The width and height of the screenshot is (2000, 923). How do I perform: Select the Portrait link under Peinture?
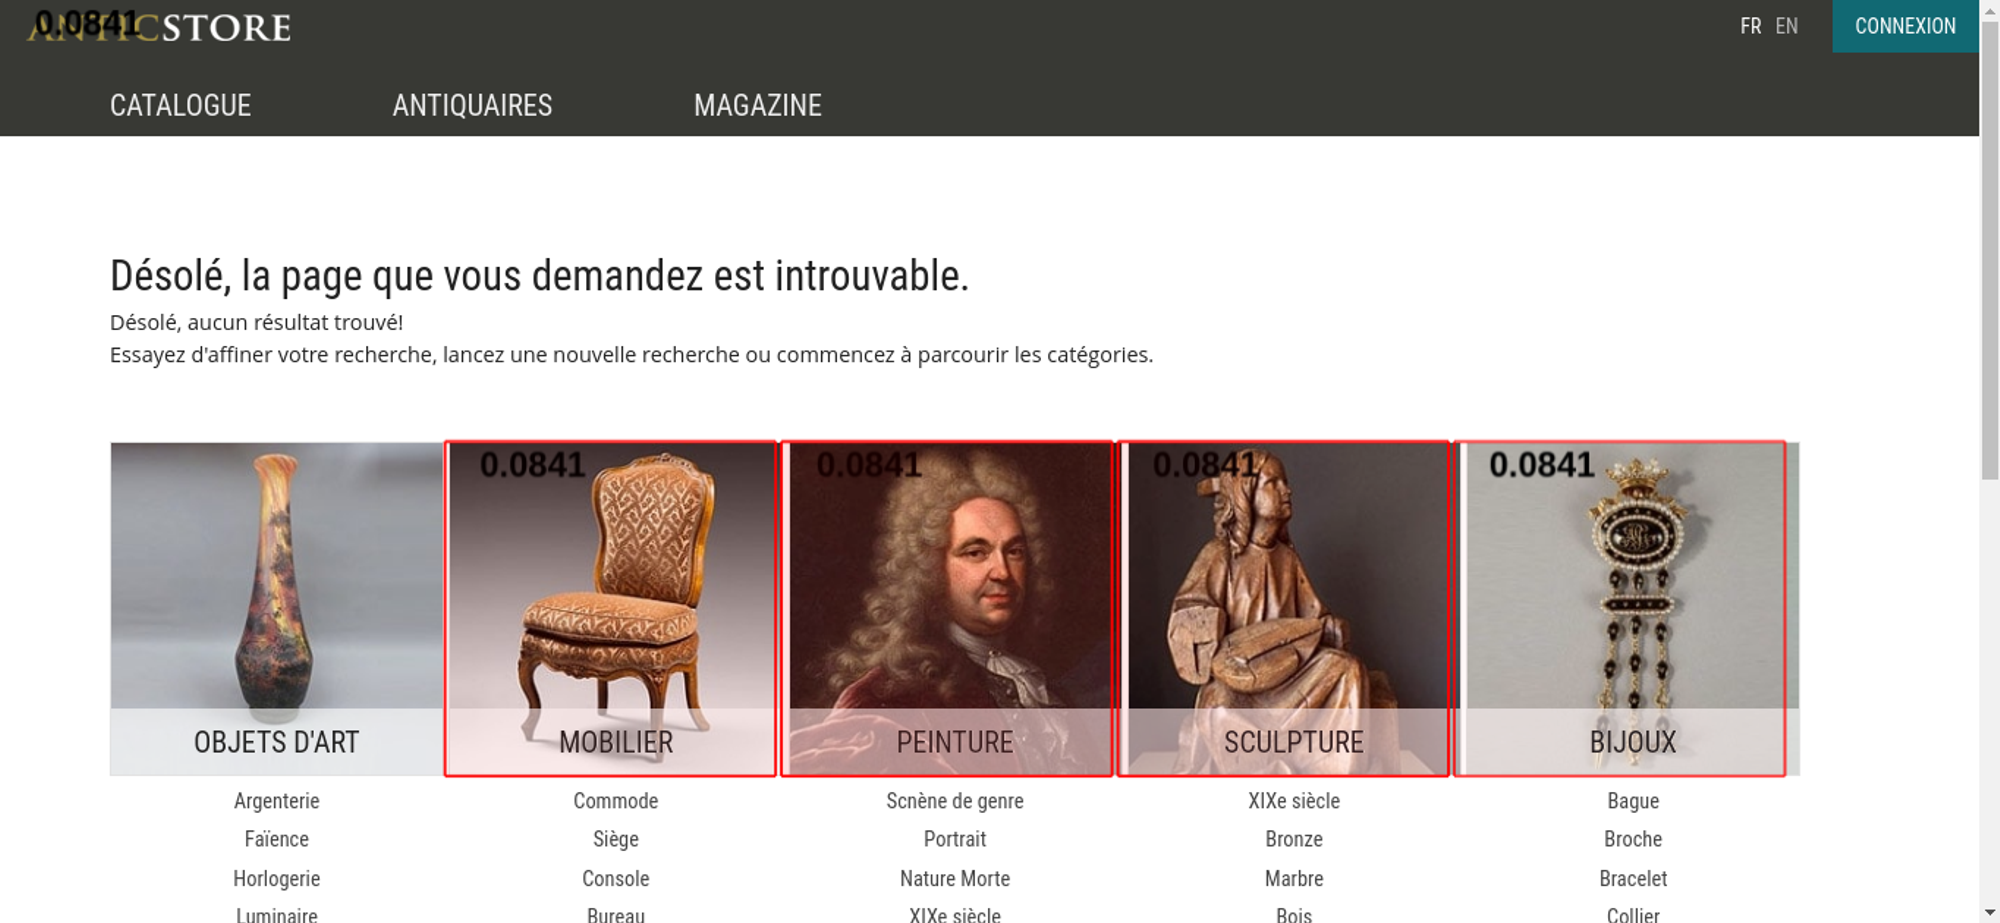pyautogui.click(x=955, y=839)
